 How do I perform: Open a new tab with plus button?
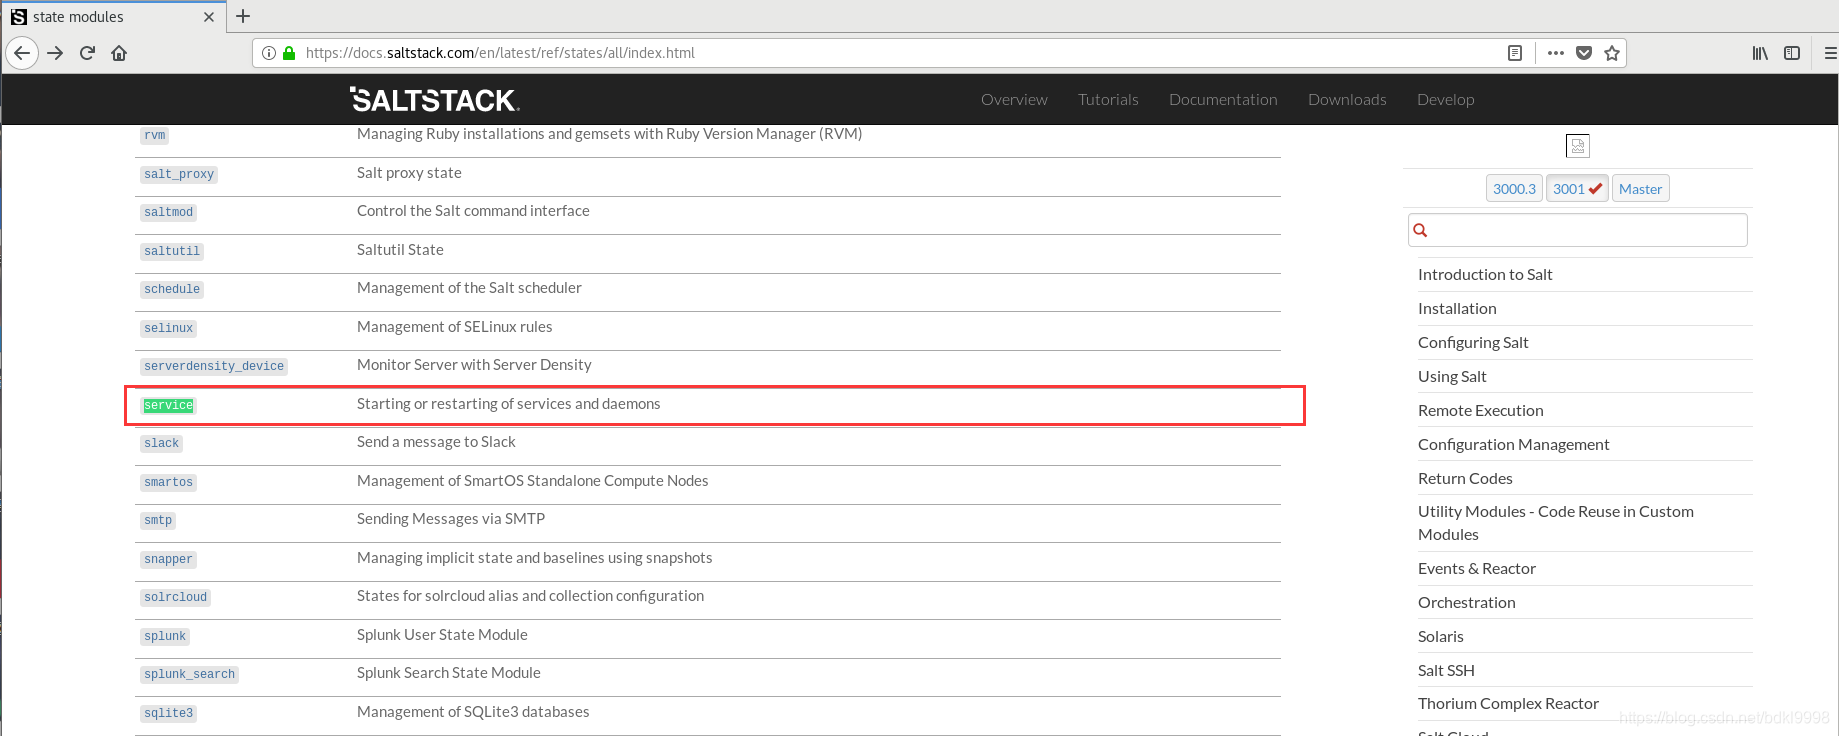243,16
